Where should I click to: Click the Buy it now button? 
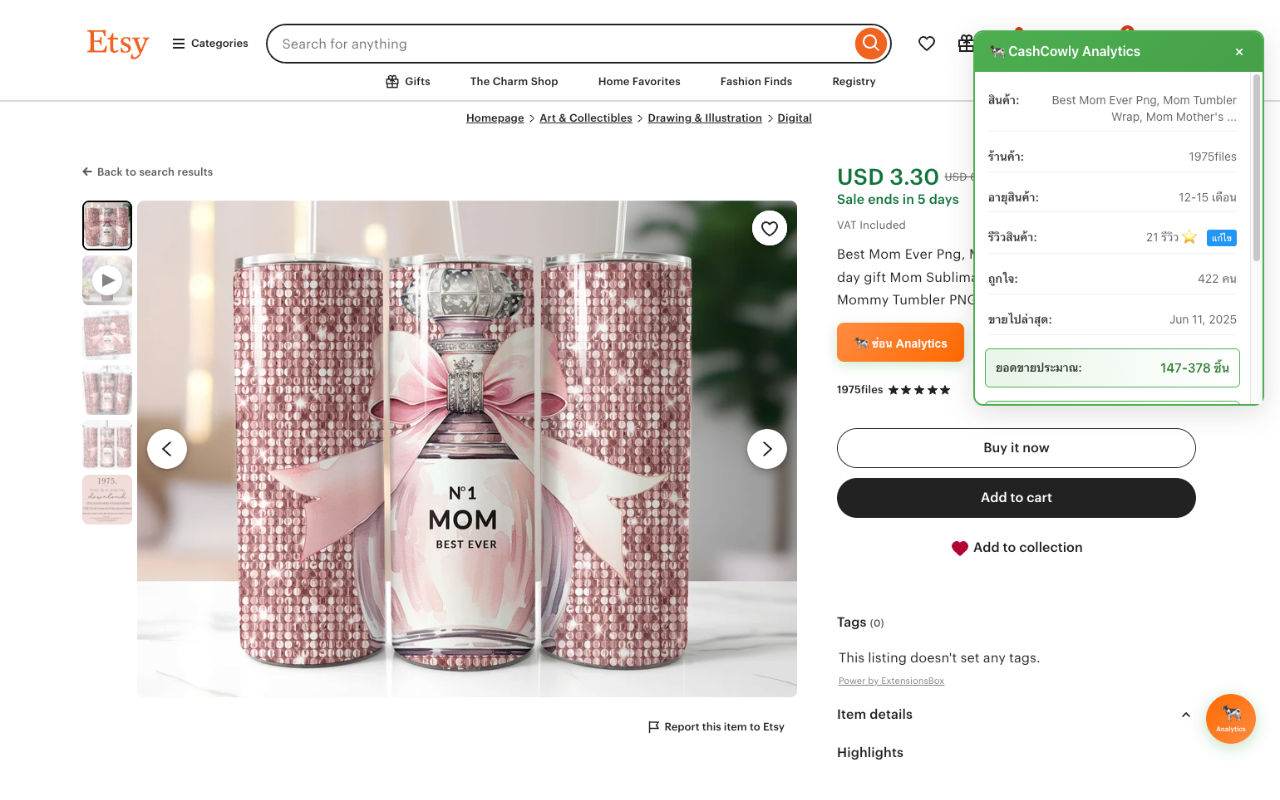(x=1016, y=448)
